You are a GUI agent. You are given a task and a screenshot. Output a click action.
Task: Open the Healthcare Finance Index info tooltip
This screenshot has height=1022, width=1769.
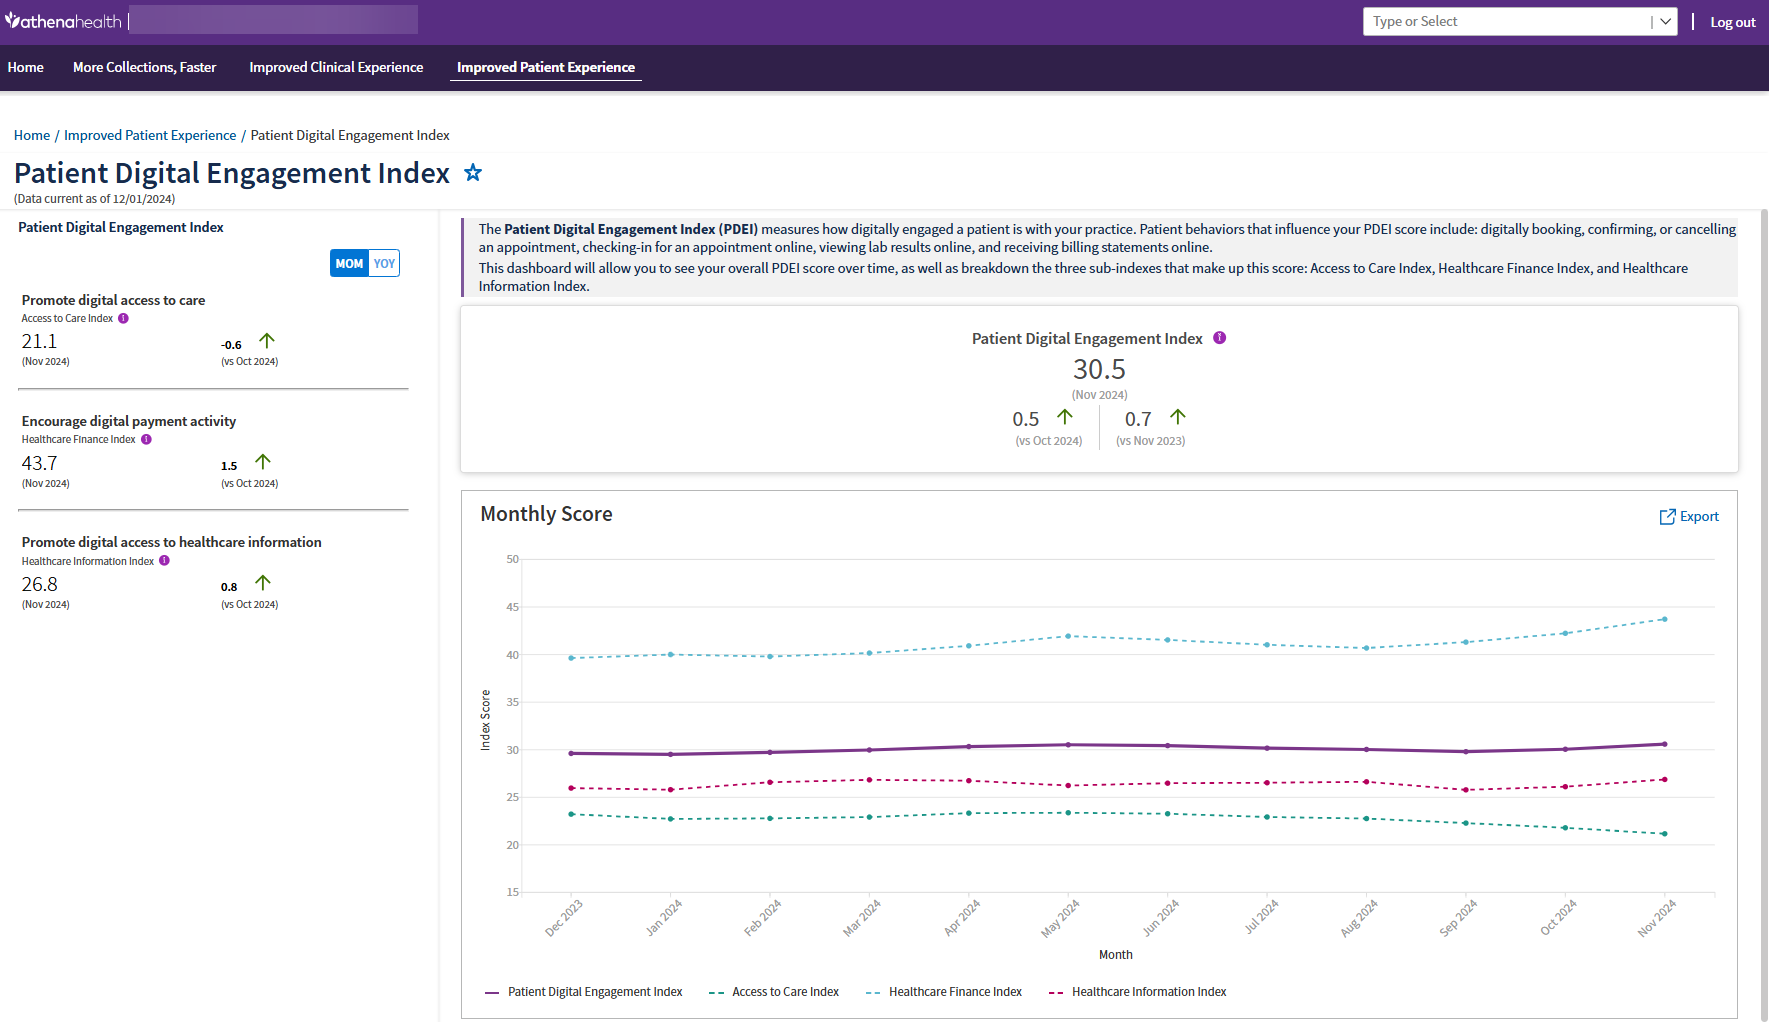(x=146, y=439)
